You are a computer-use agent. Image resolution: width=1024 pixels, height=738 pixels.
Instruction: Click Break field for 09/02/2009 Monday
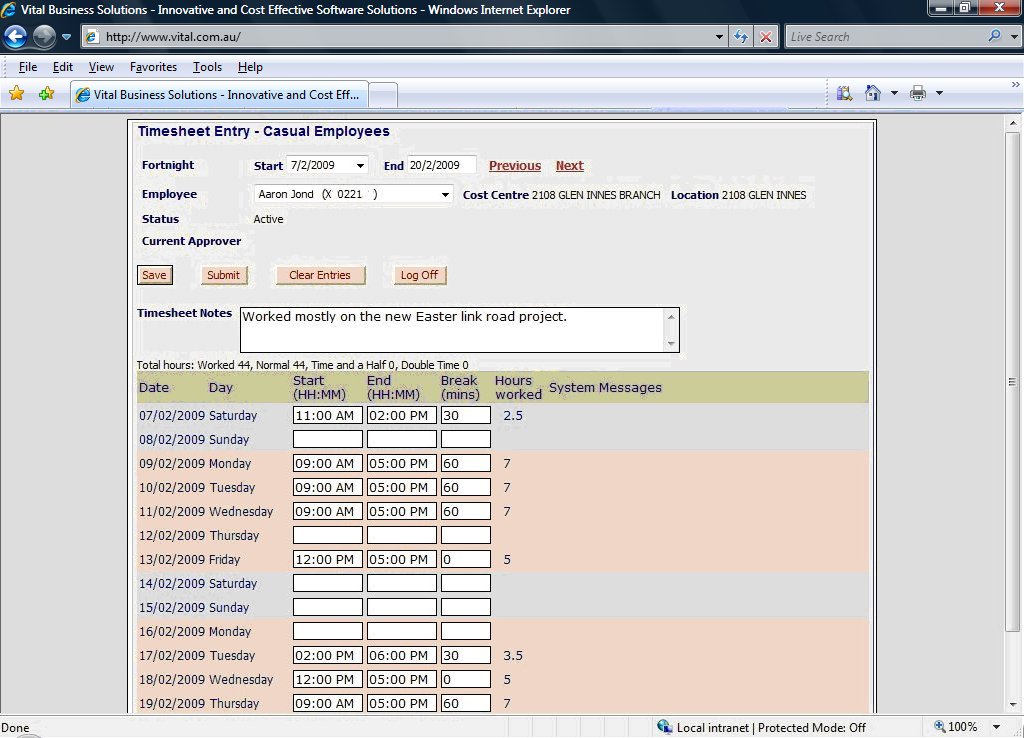point(466,464)
